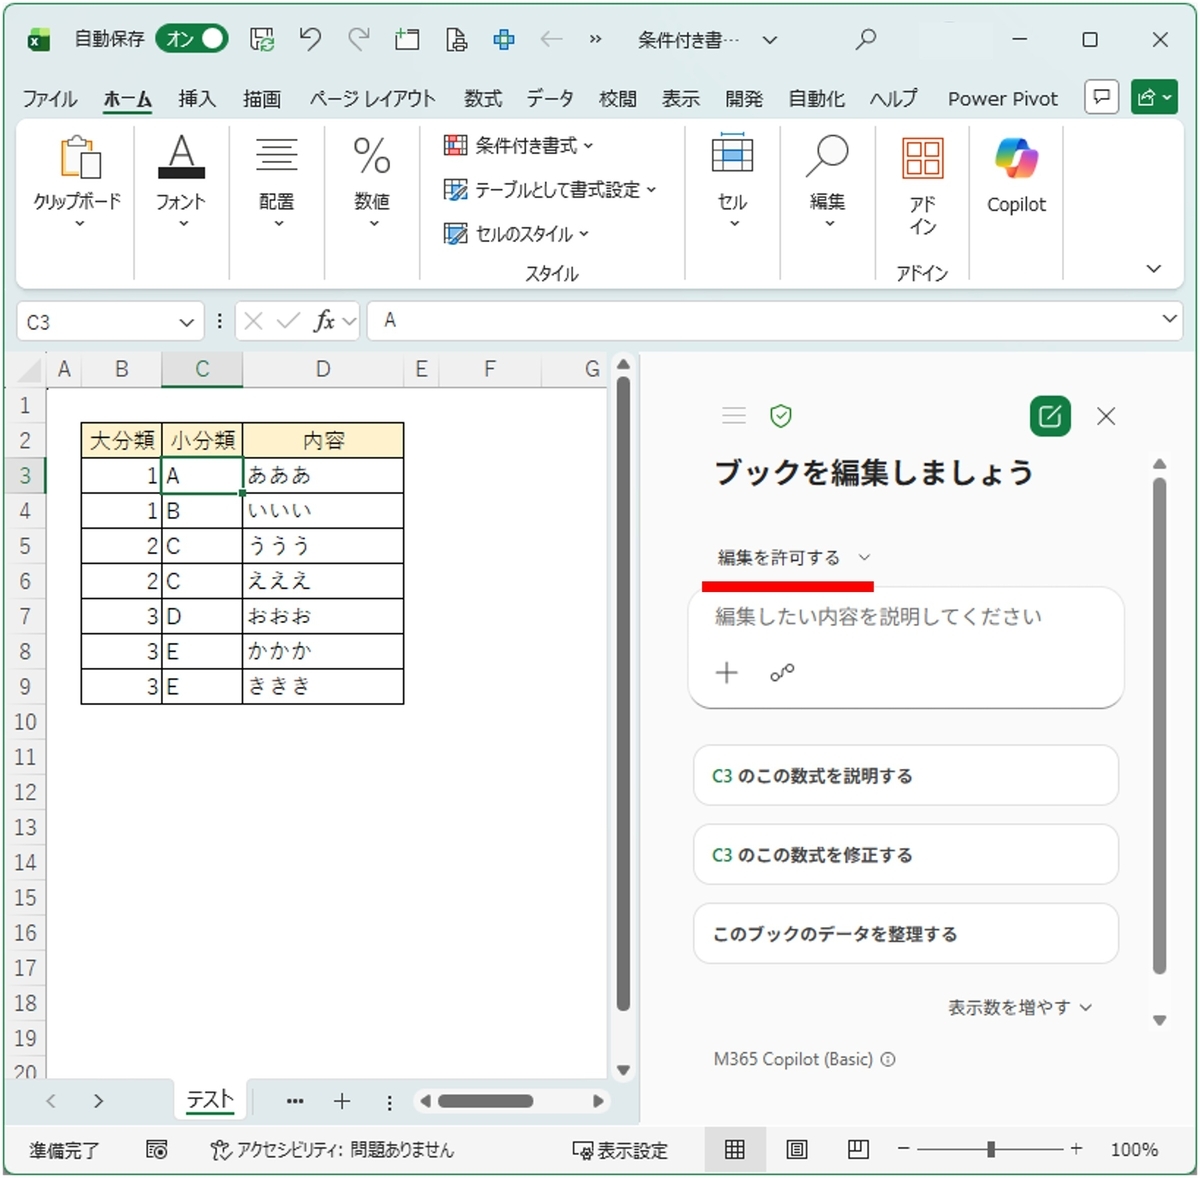Image resolution: width=1200 pixels, height=1178 pixels.
Task: Select column D header
Action: click(x=323, y=369)
